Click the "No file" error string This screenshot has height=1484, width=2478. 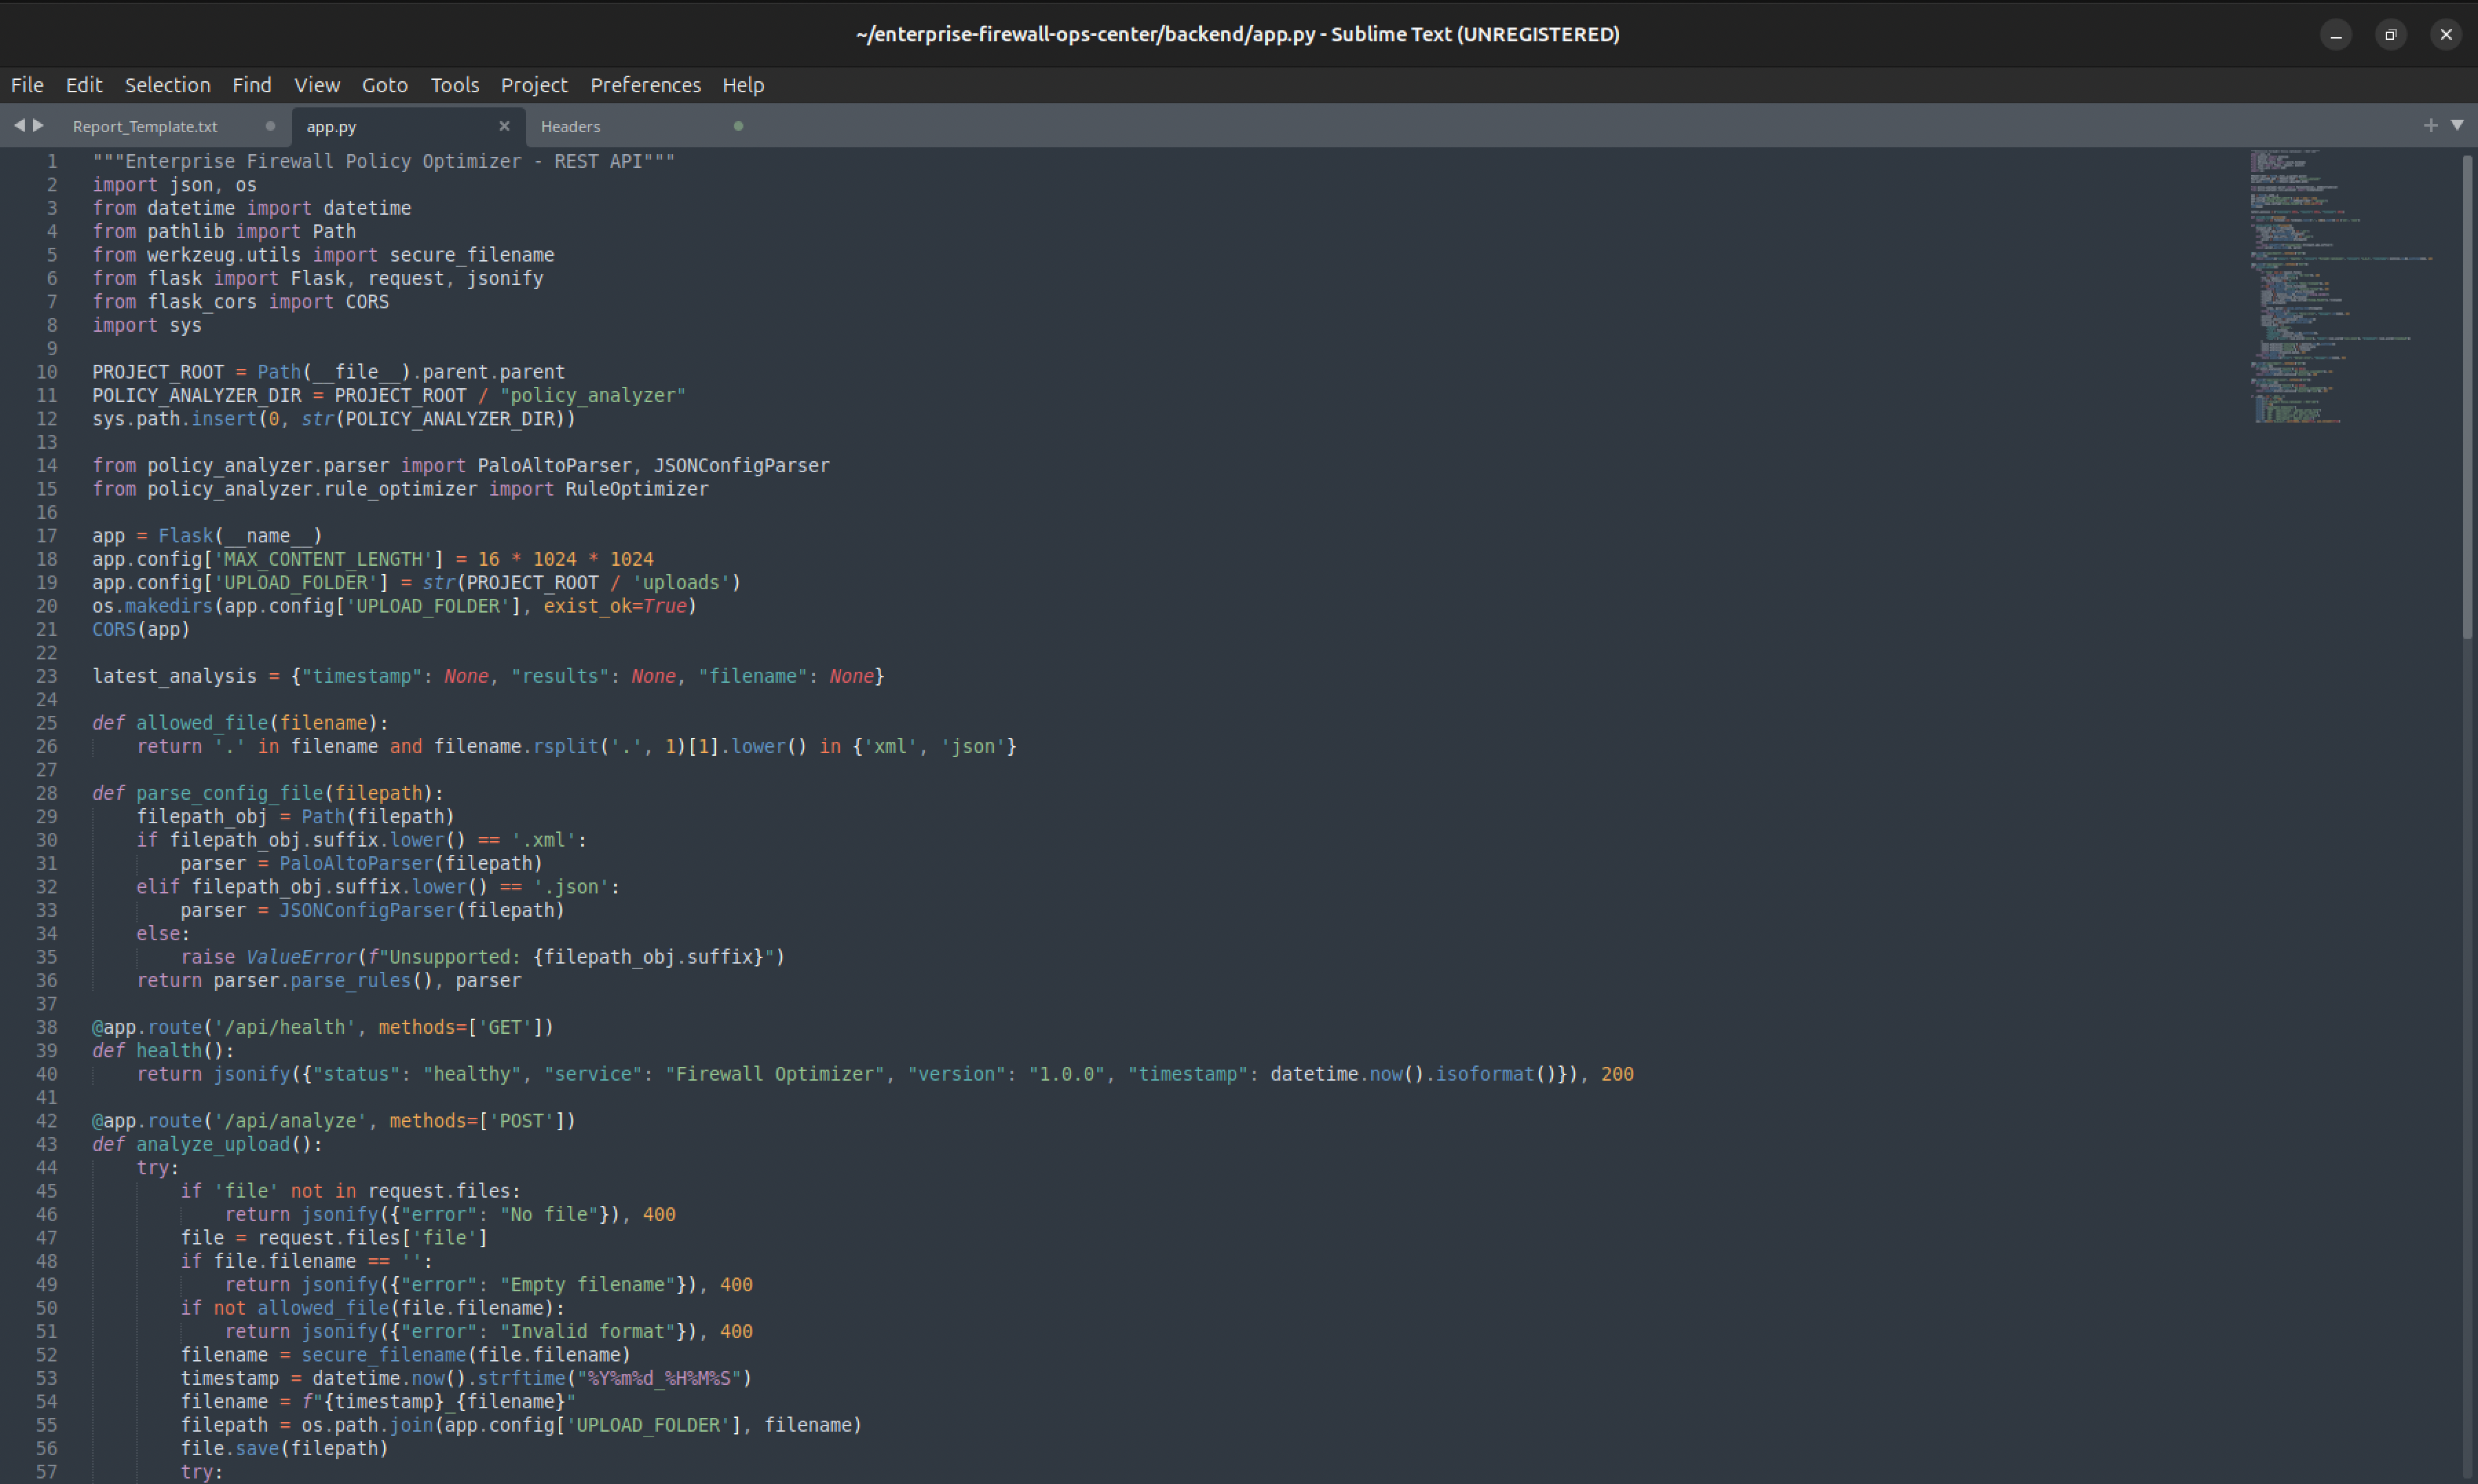[x=549, y=1214]
